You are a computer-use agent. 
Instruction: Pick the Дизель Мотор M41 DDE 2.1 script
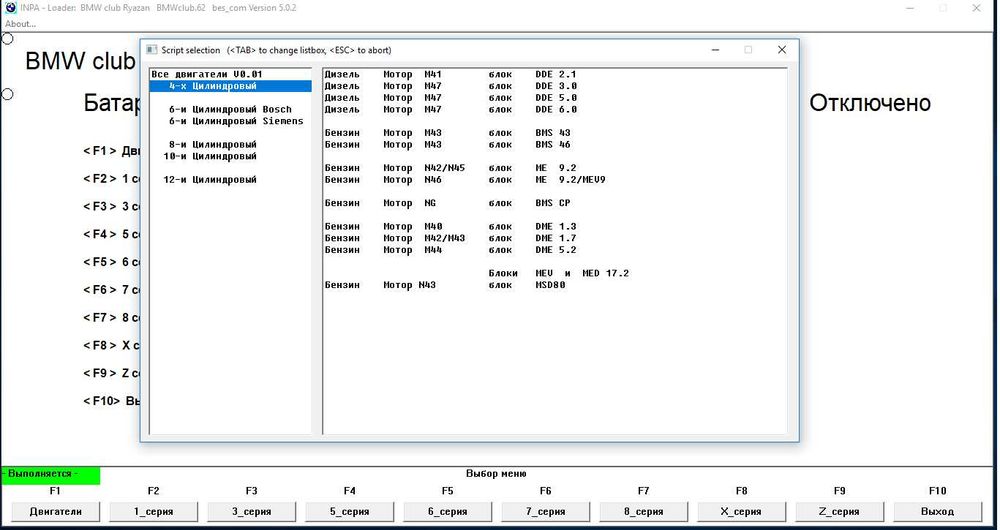tap(450, 74)
